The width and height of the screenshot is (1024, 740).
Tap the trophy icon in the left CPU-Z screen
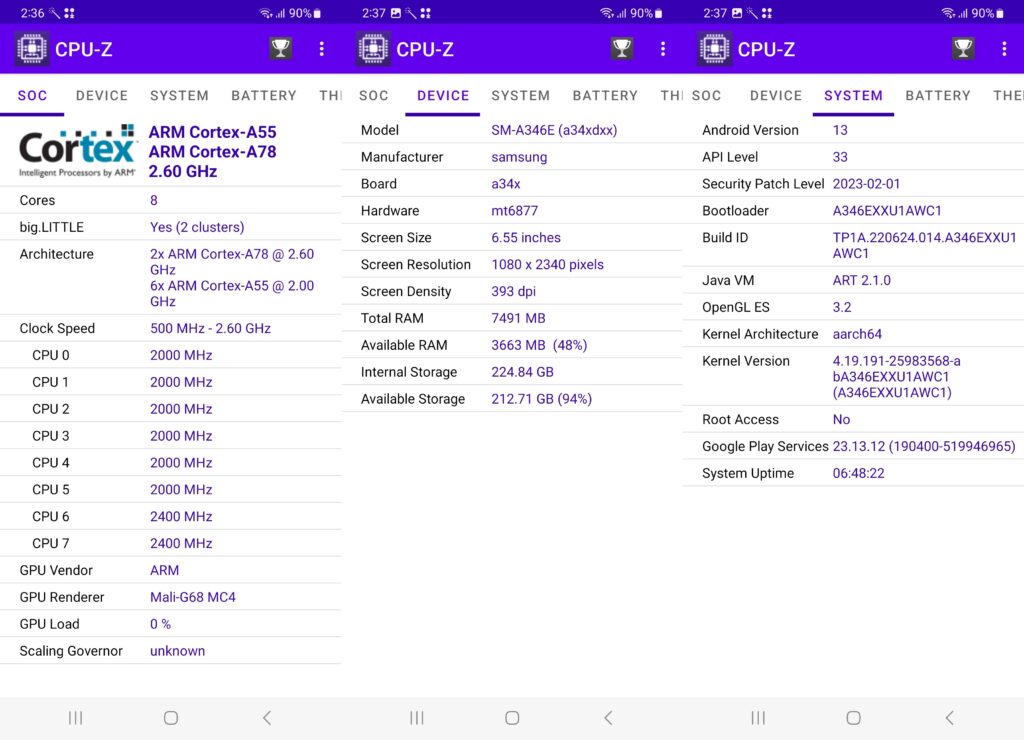[281, 48]
